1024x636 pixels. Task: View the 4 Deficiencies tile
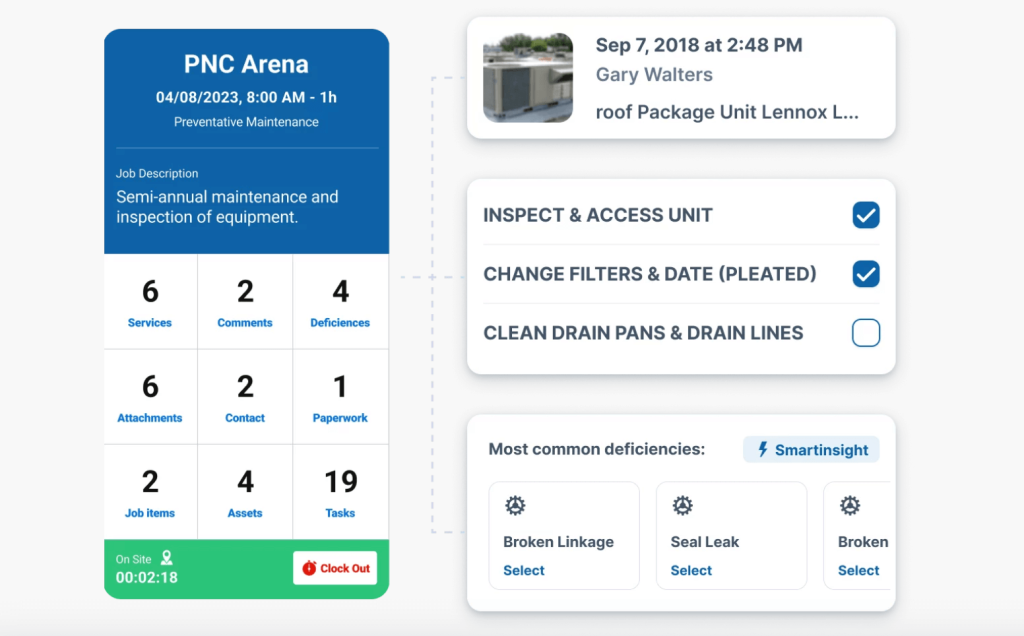pos(340,302)
